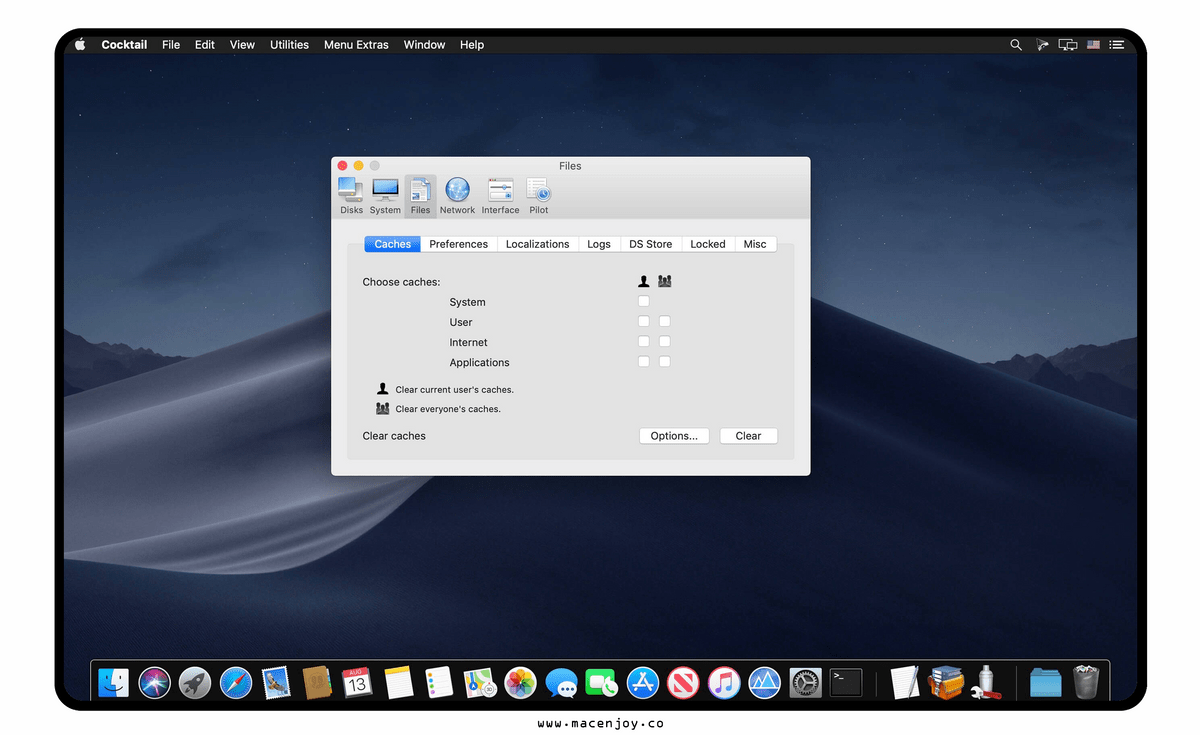The image size is (1200, 735).
Task: Open TextEdit document icon in Dock
Action: tap(904, 683)
